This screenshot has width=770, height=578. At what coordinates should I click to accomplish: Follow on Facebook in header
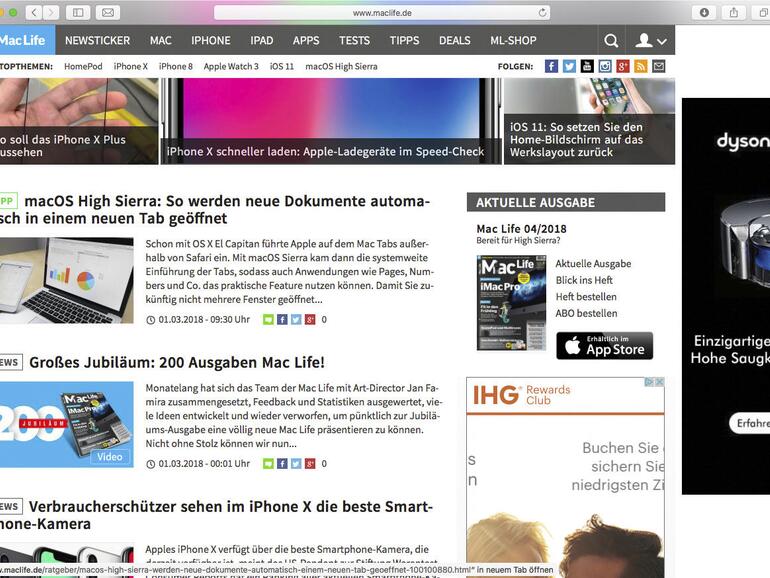[551, 66]
